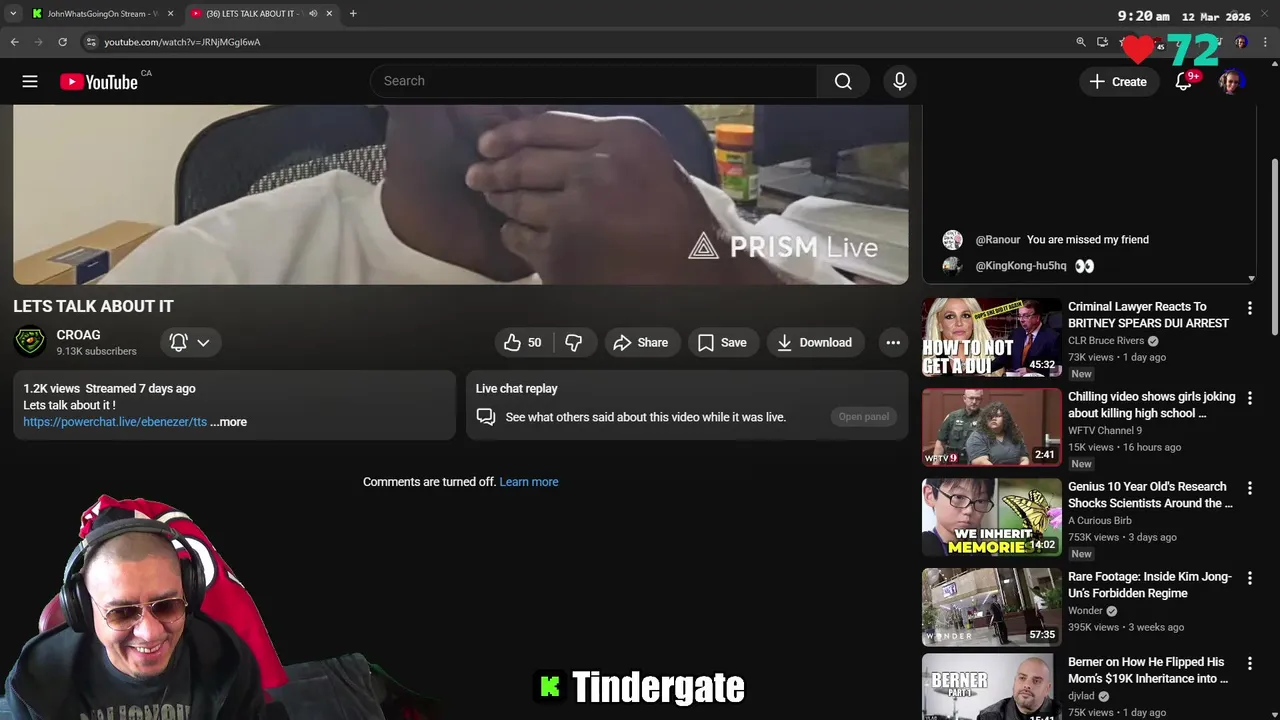Open the powerchat.live link in description

(x=115, y=422)
